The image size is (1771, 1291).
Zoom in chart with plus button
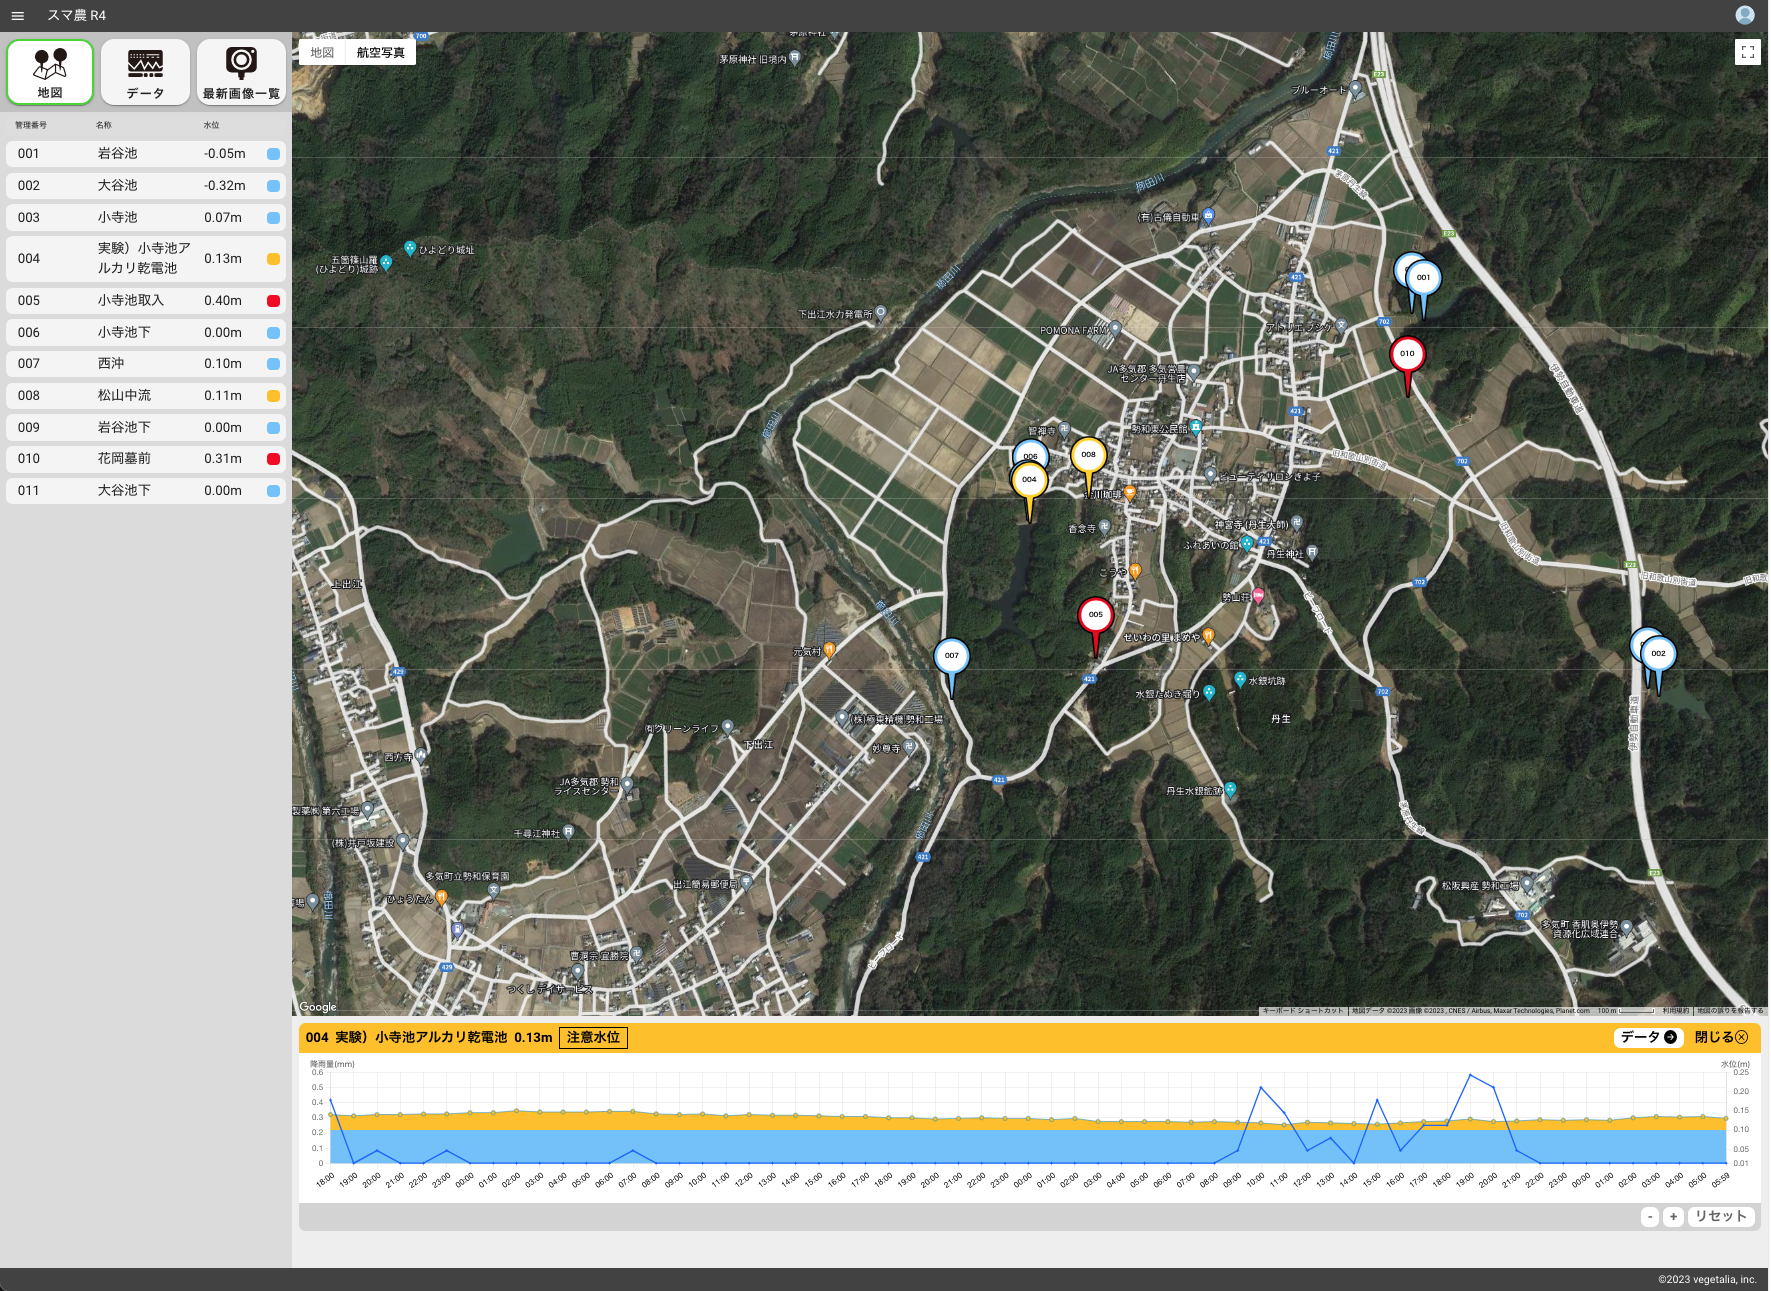point(1673,1216)
